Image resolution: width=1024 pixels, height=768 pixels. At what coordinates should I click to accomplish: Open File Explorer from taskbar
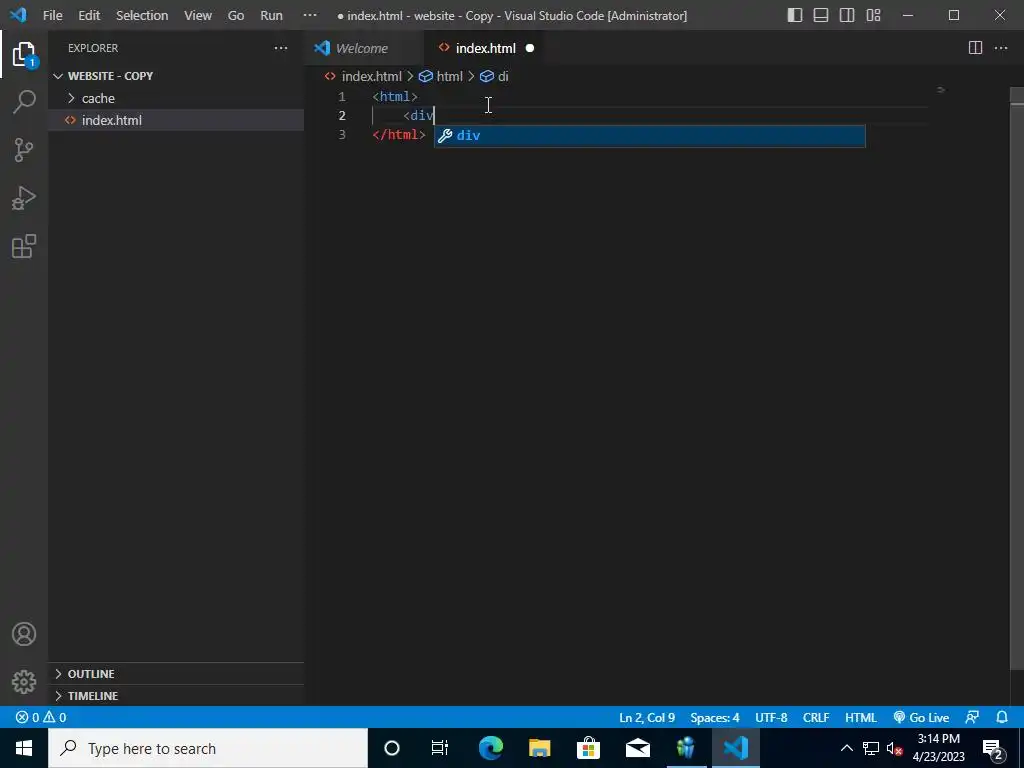click(x=539, y=748)
